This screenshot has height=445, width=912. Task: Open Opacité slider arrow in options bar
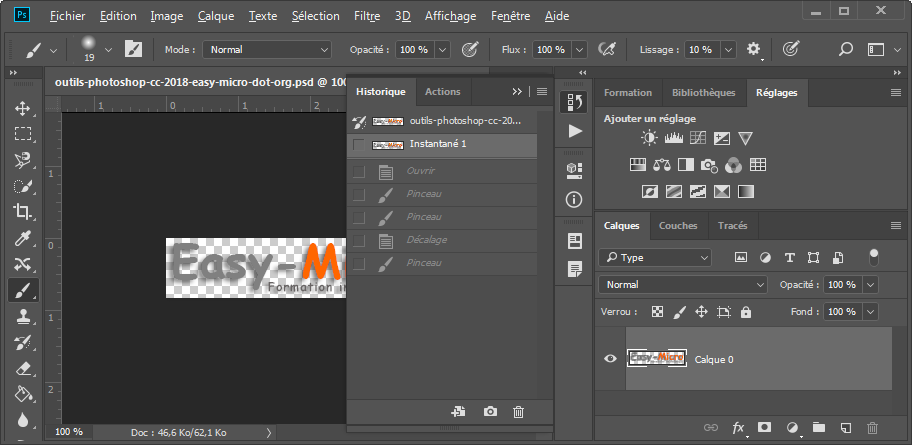pos(443,50)
